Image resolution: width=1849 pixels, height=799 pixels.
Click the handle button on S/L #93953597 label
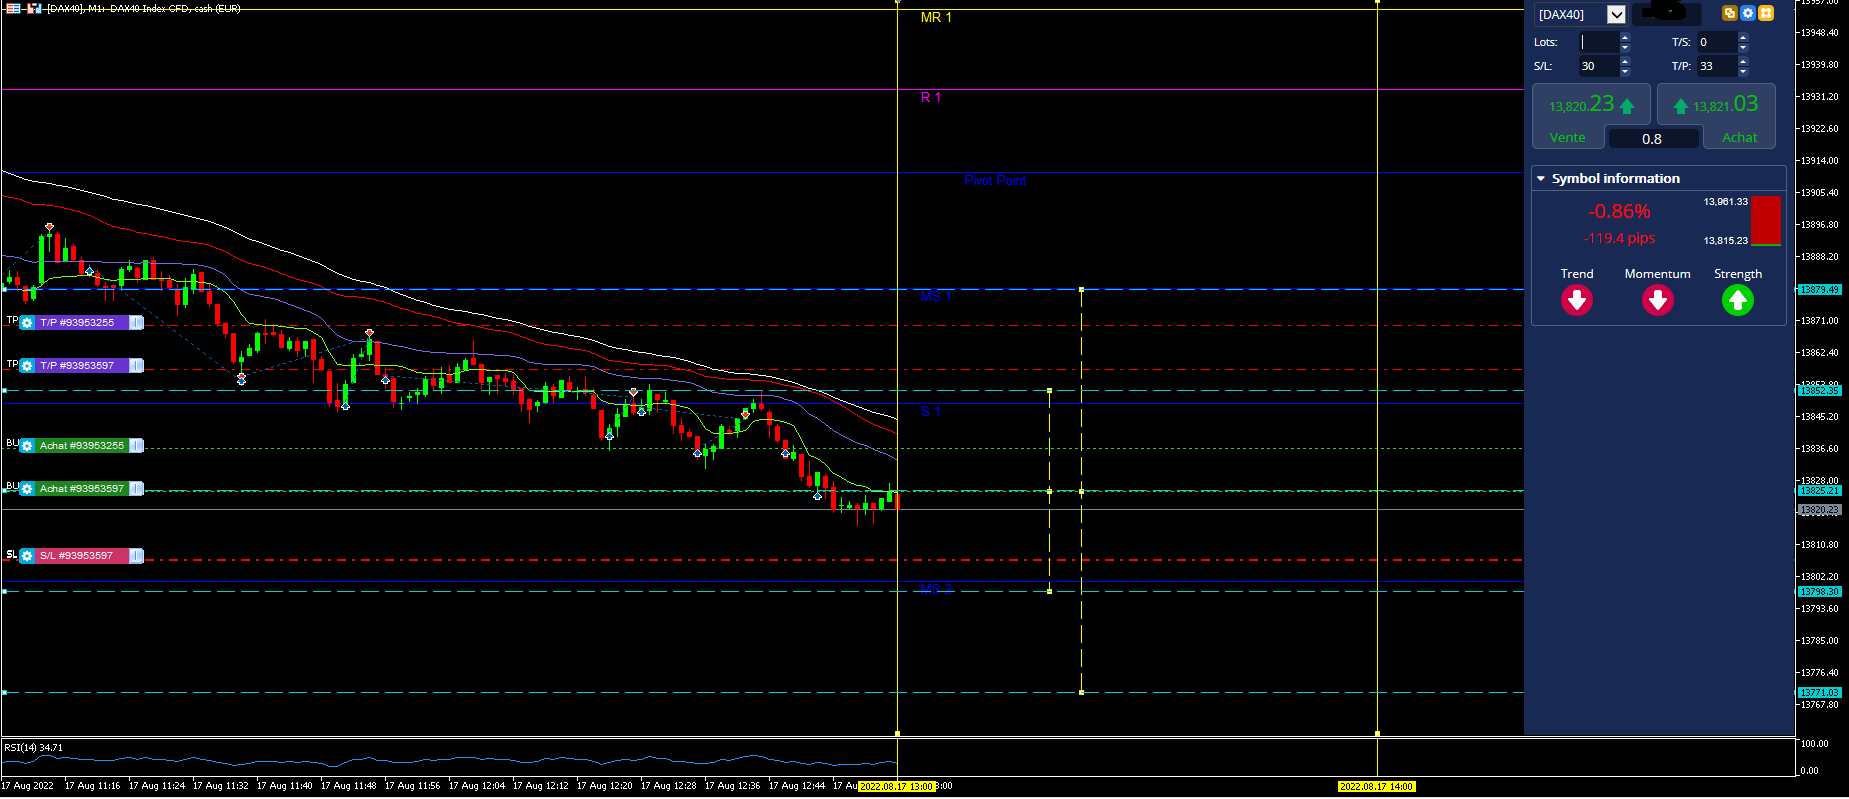[x=136, y=556]
